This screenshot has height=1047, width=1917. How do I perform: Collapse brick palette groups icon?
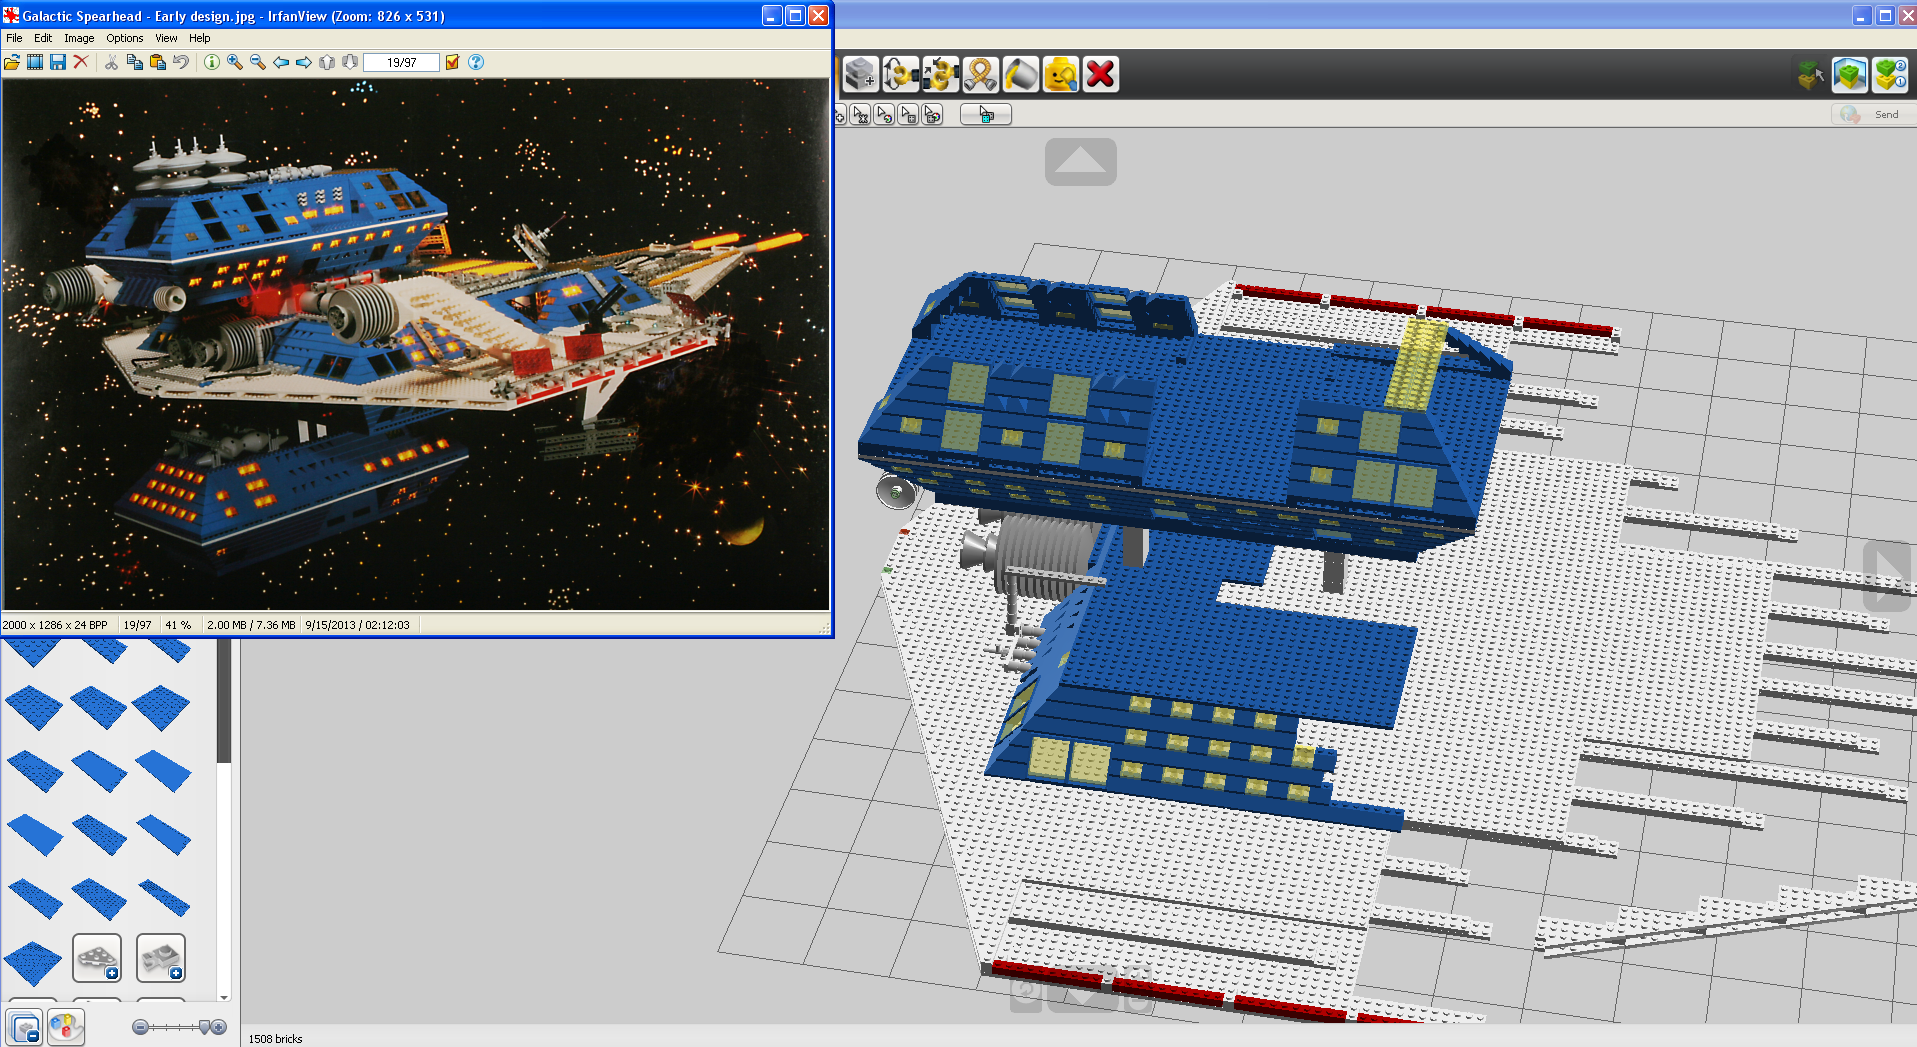click(24, 1027)
